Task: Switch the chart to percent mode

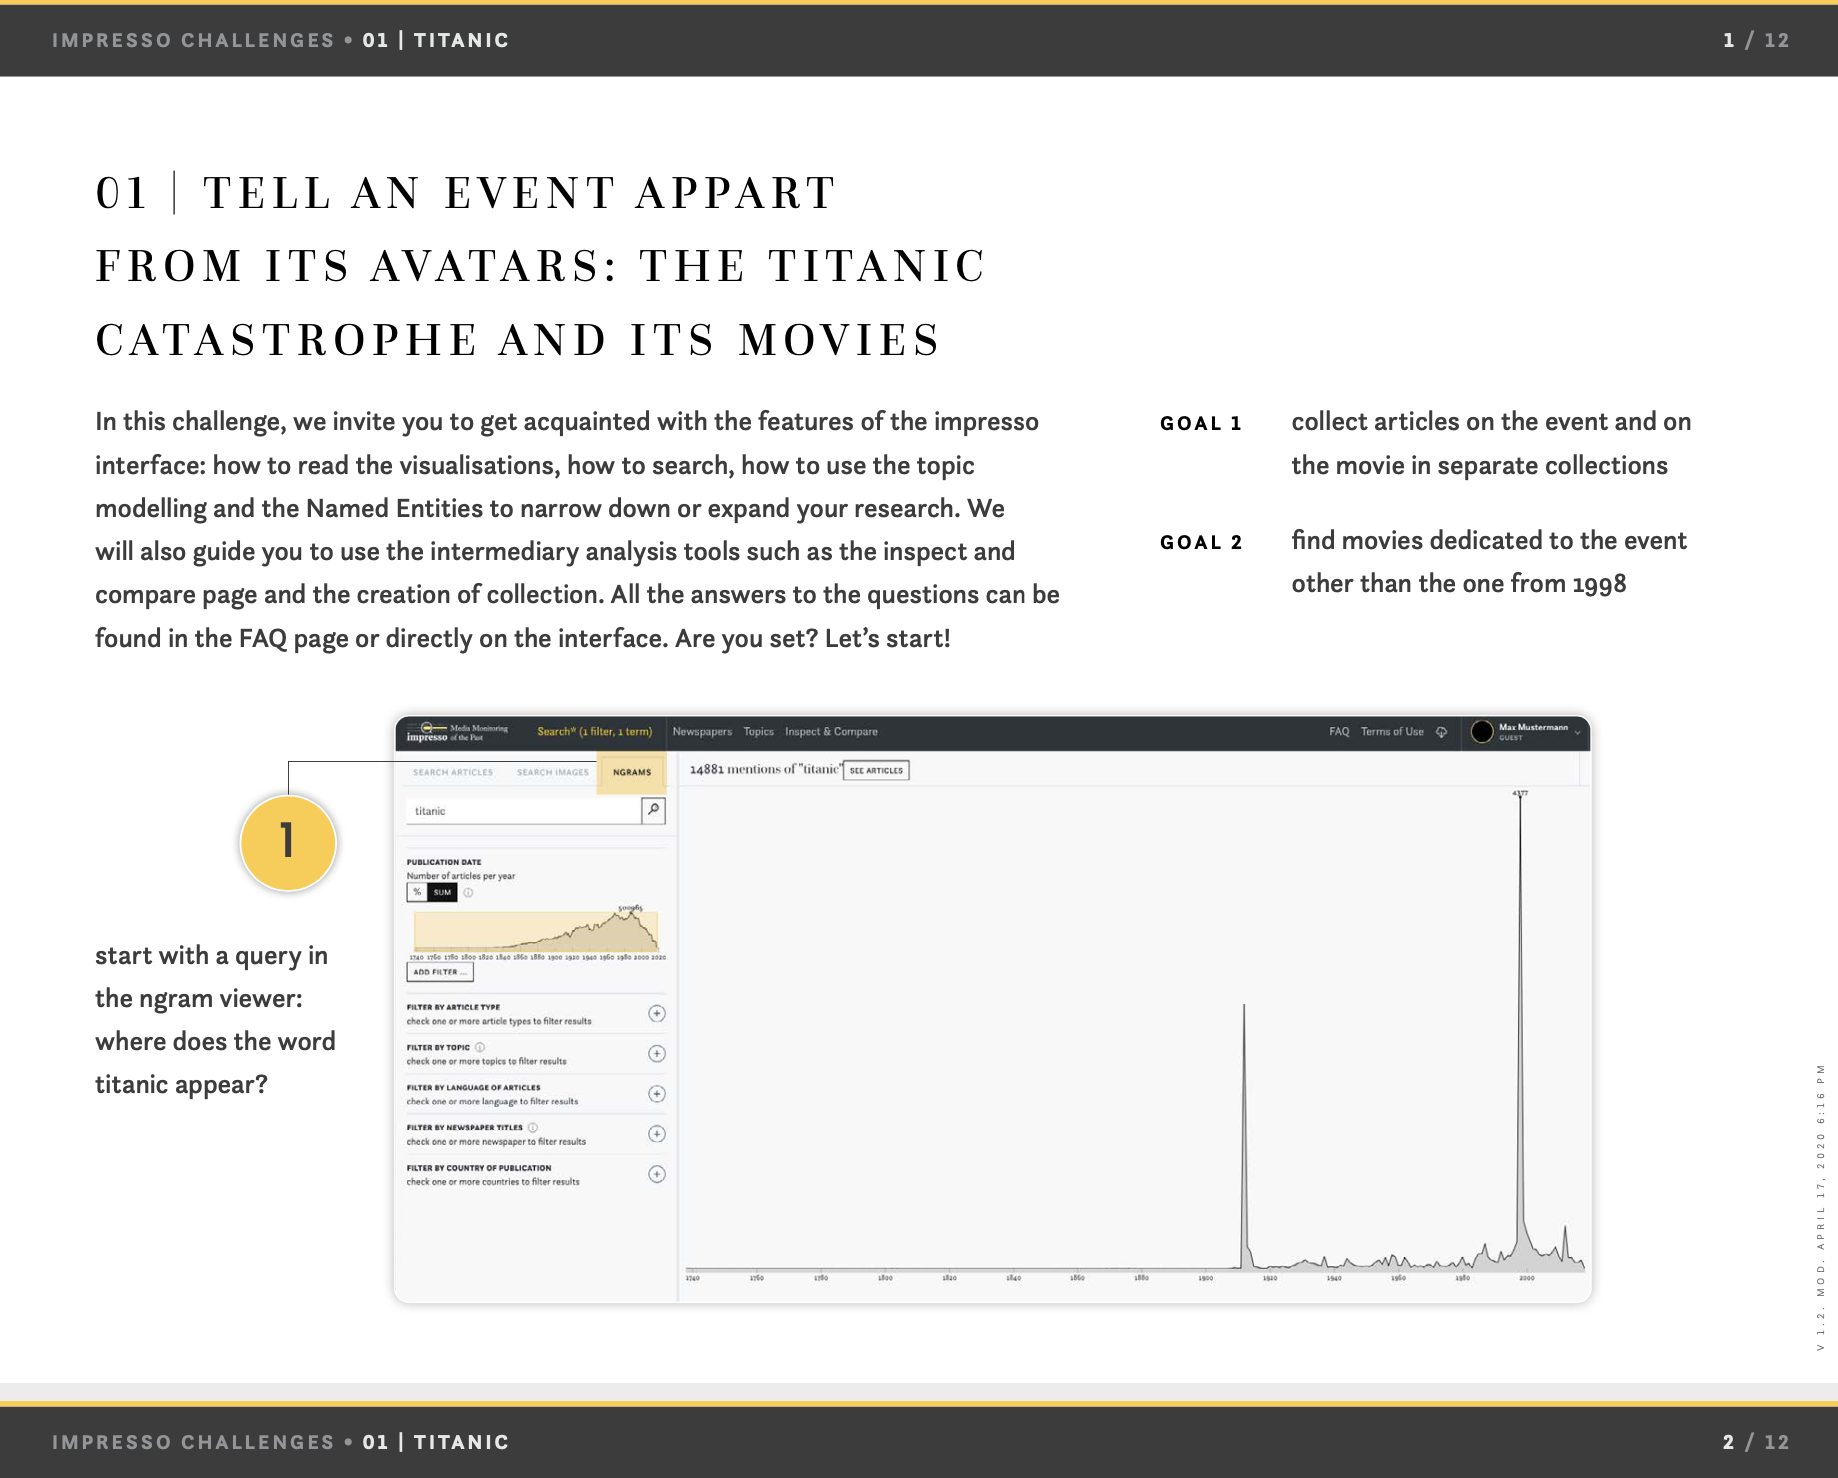Action: (417, 892)
